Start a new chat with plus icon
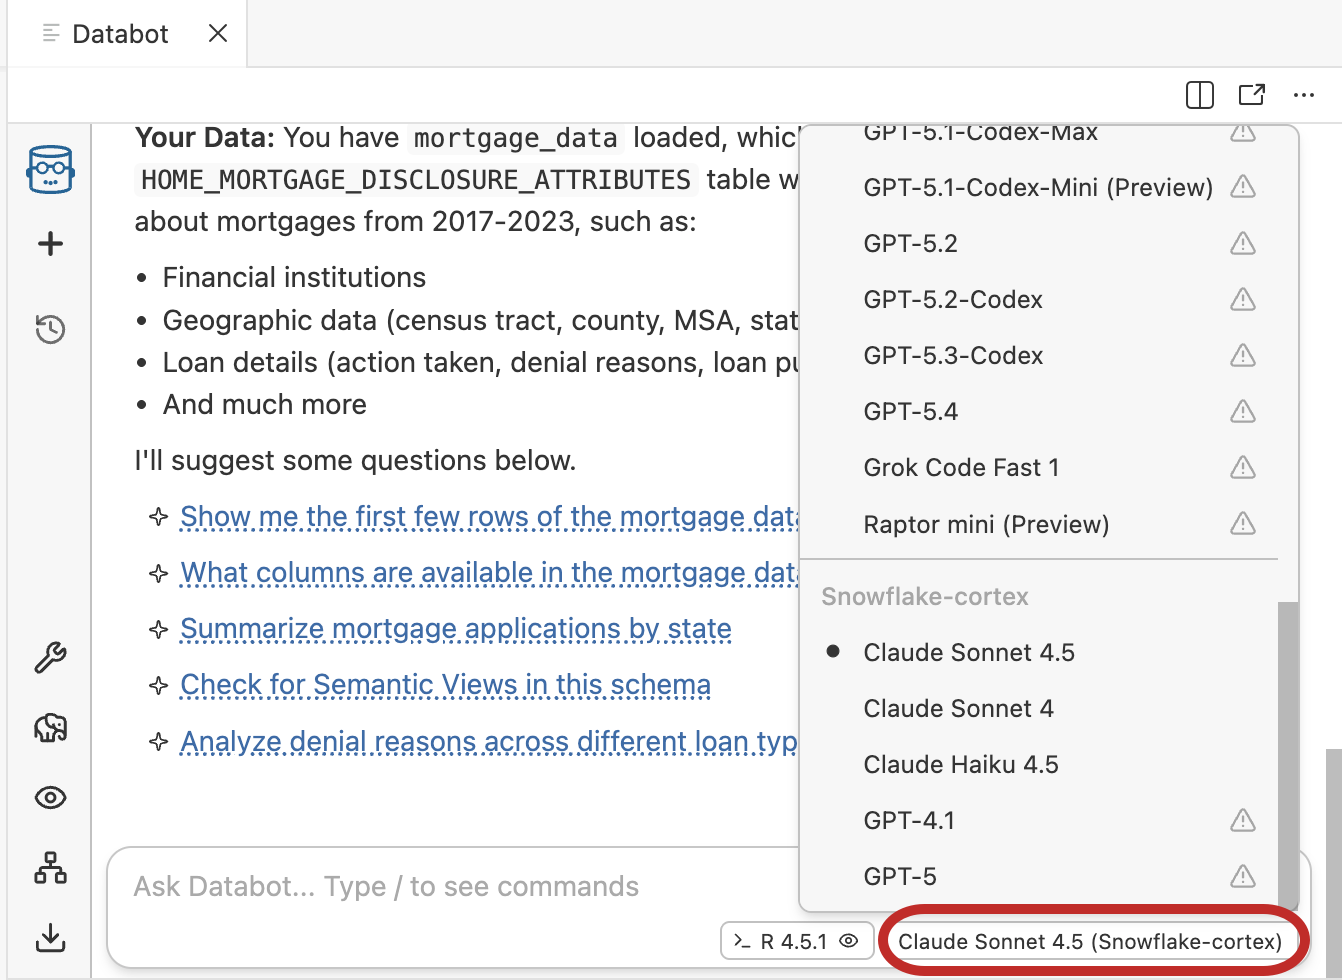The height and width of the screenshot is (980, 1342). point(50,244)
